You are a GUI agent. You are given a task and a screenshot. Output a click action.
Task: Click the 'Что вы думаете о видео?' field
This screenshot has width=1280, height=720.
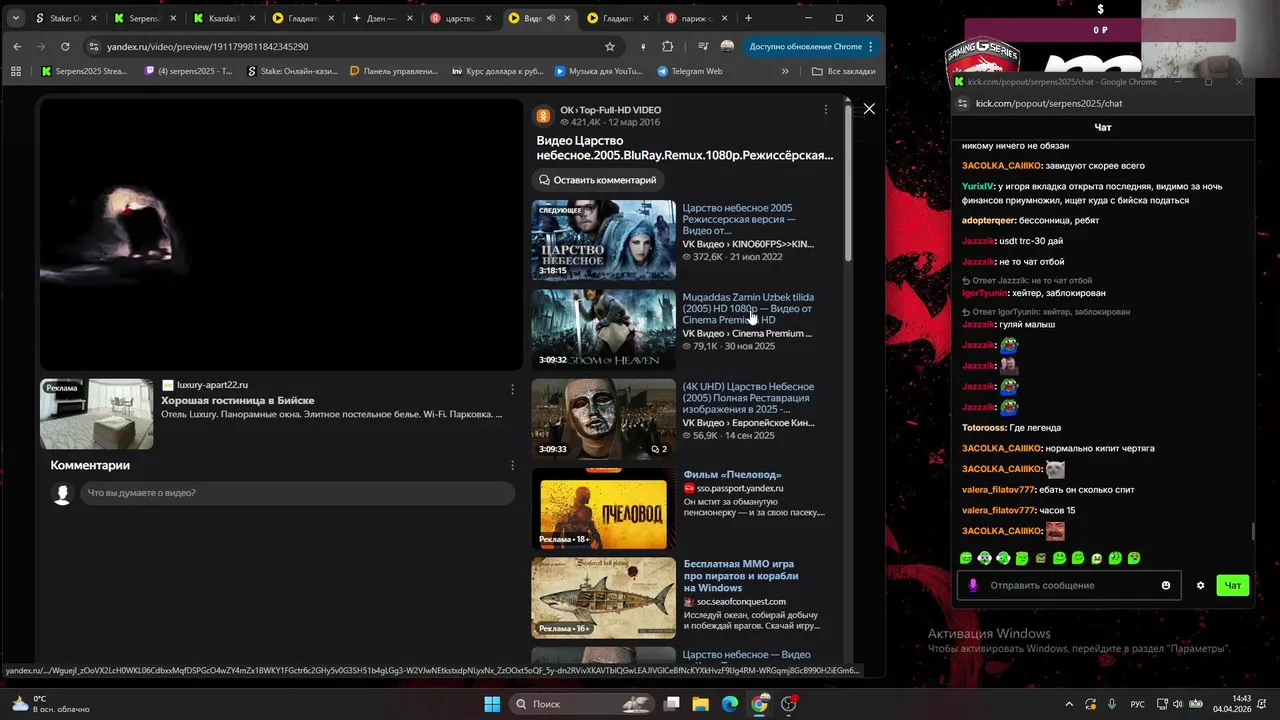click(x=297, y=493)
